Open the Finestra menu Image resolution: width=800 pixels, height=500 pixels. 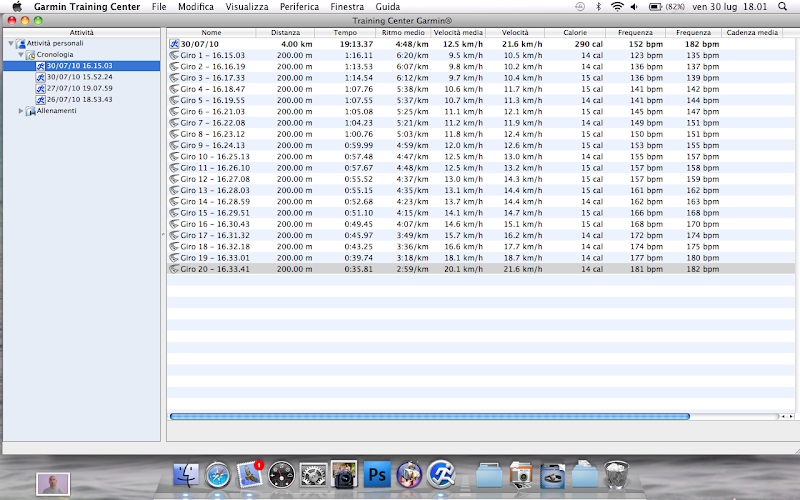tap(347, 7)
